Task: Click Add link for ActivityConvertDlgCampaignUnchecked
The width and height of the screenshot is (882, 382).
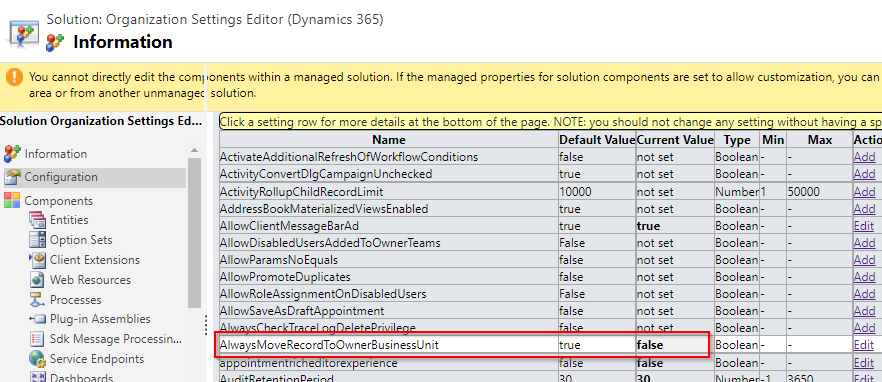Action: [x=865, y=174]
